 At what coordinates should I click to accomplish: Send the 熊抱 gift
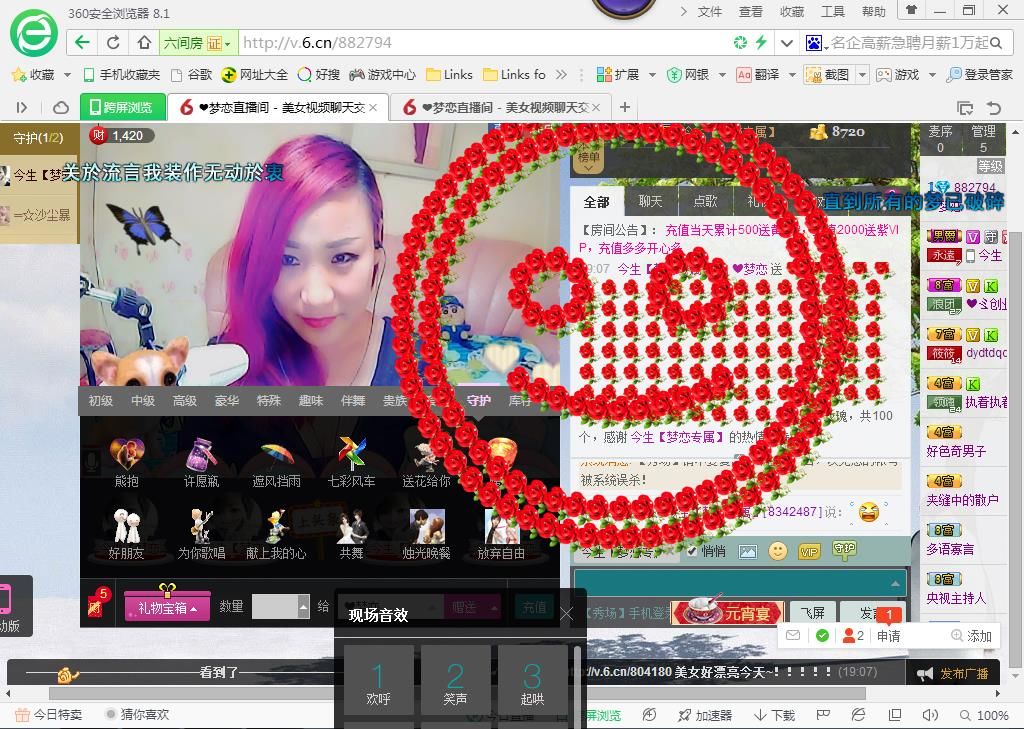pyautogui.click(x=127, y=462)
